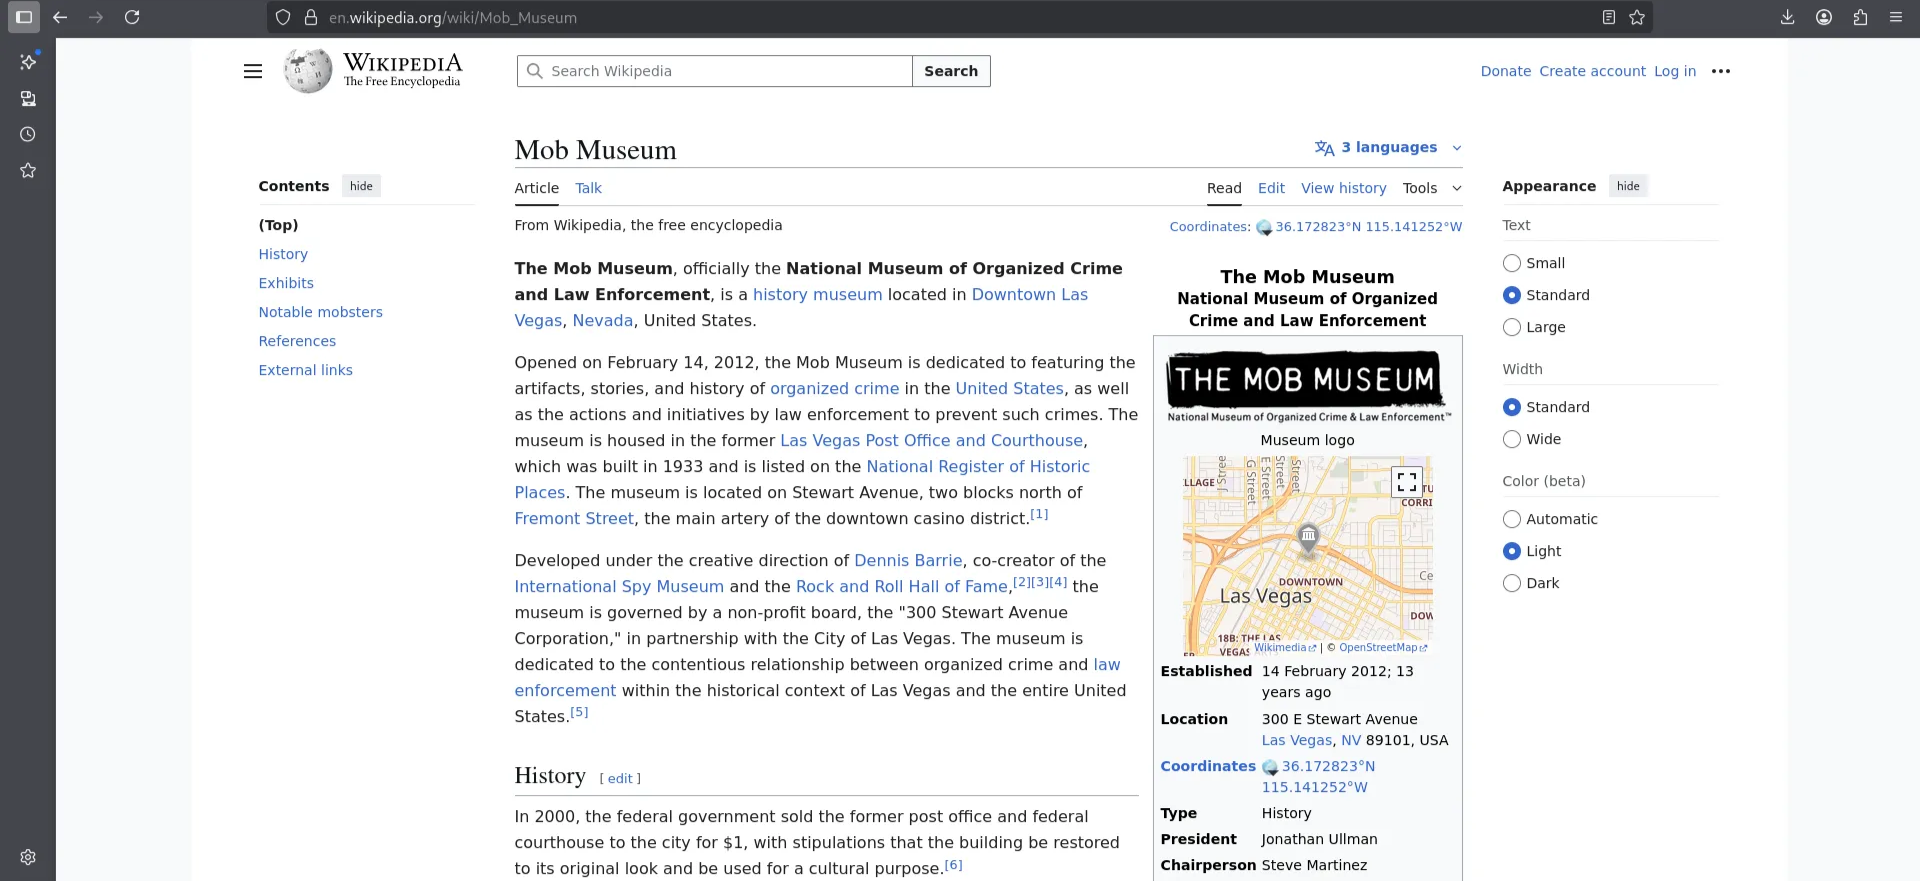The height and width of the screenshot is (881, 1920).
Task: Click the OpenStreetMap attribution link
Action: pos(1382,648)
